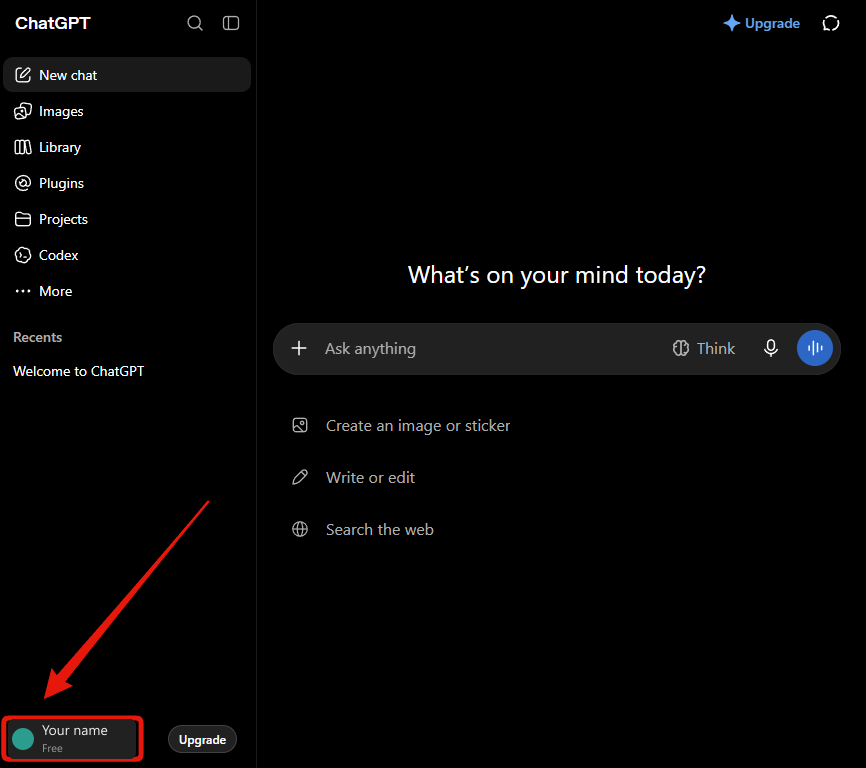Click the Projects folder icon
Screen dimensions: 866x768
23,219
